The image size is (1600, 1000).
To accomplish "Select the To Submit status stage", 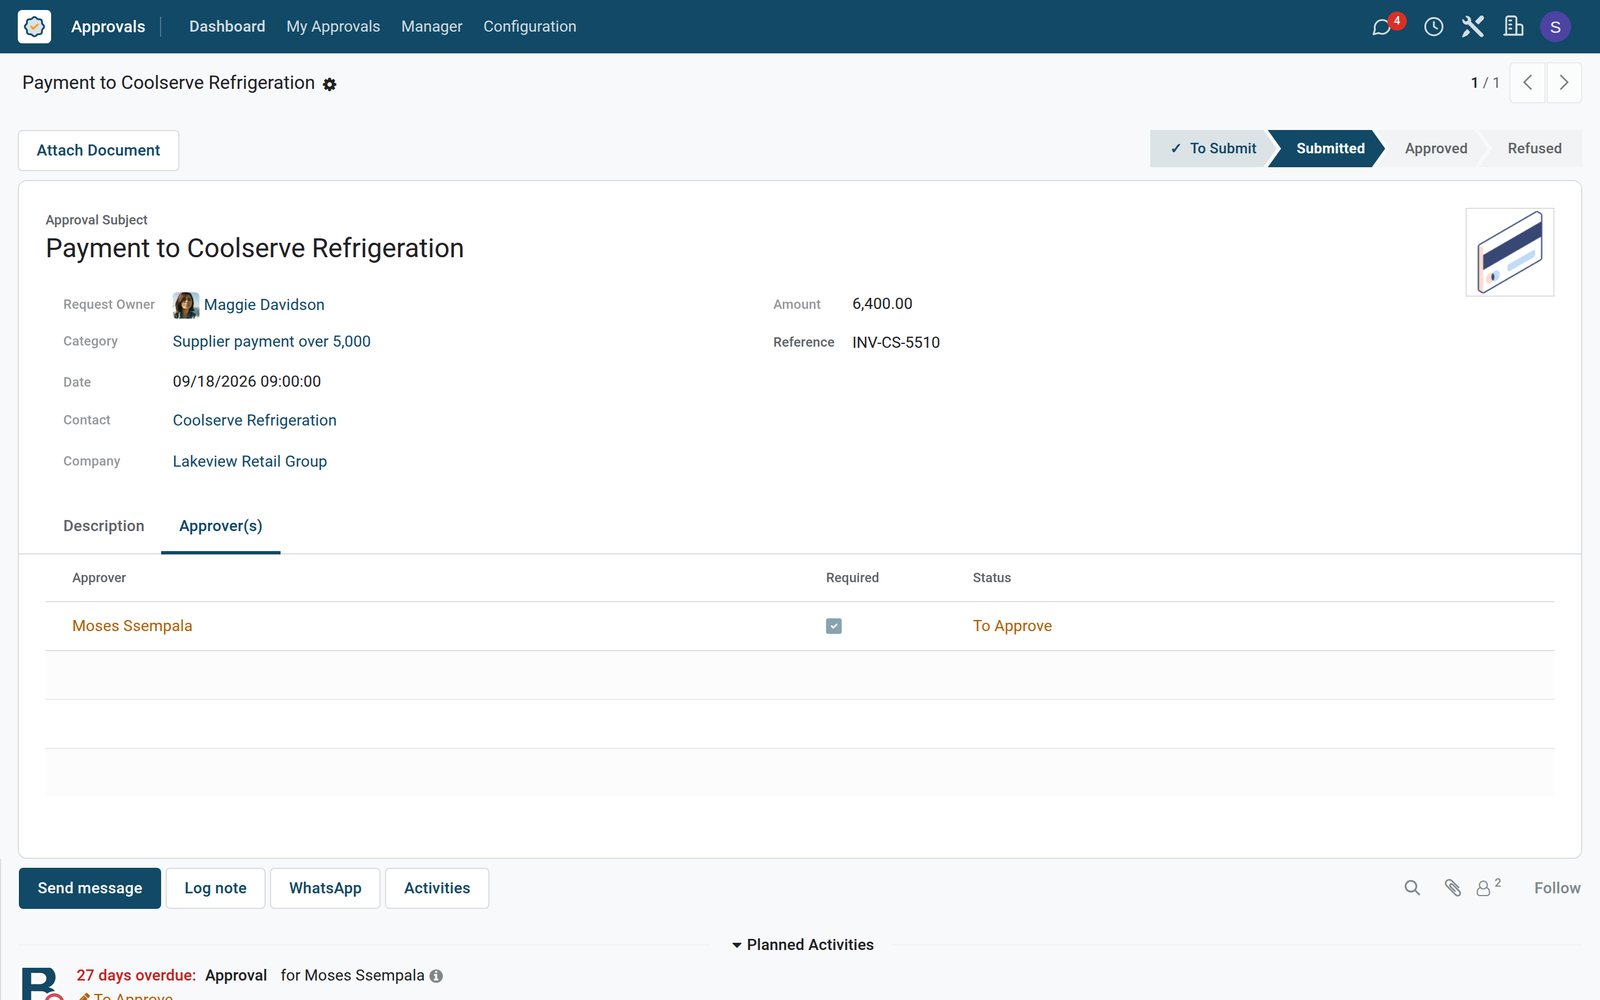I will click(x=1212, y=148).
